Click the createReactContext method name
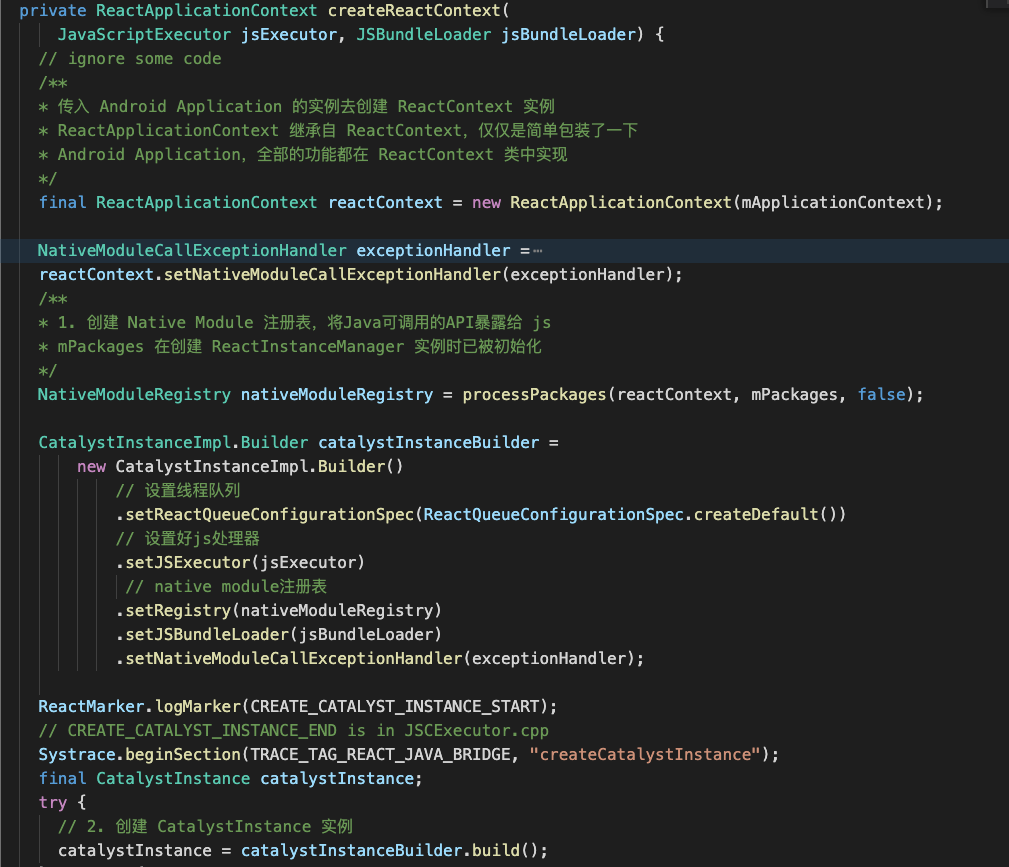1009x867 pixels. tap(414, 11)
